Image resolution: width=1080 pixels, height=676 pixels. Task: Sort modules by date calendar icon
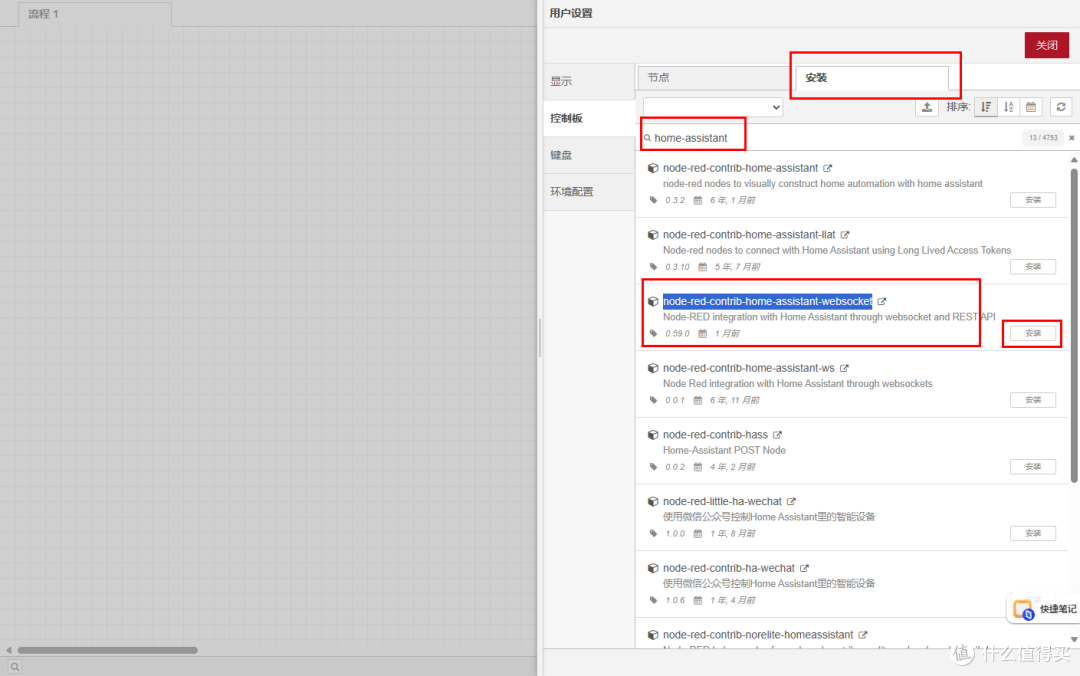coord(1031,107)
